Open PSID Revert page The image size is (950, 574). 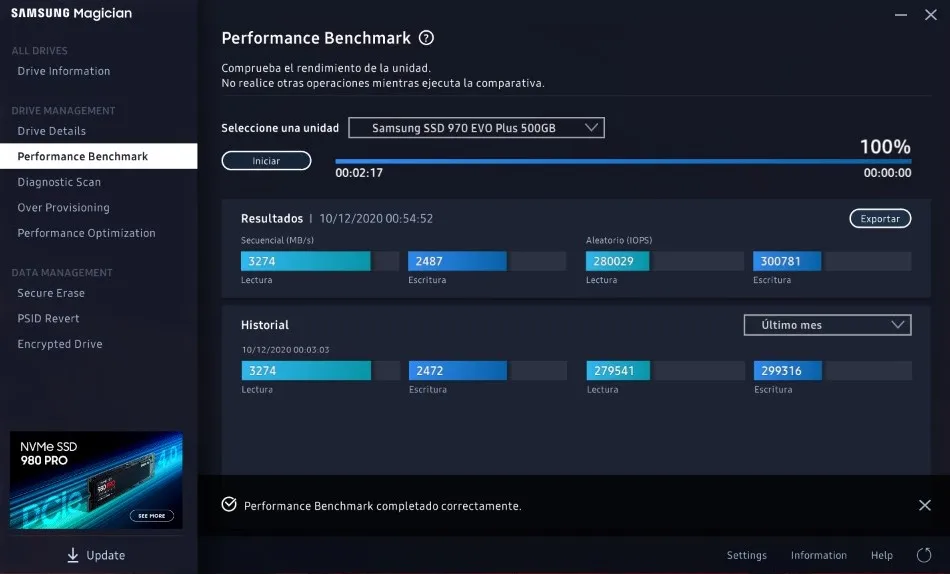(48, 318)
